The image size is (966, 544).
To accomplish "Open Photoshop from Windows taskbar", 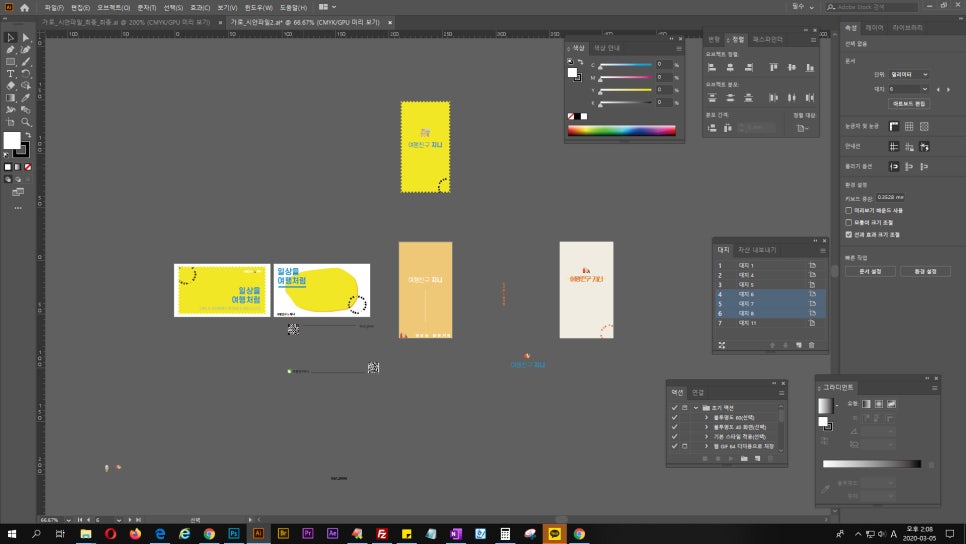I will tap(233, 534).
